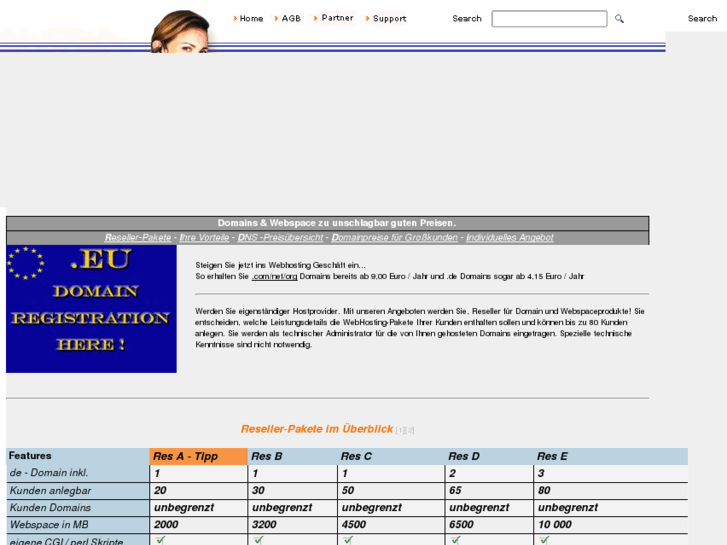Image resolution: width=727 pixels, height=545 pixels.
Task: Open the AGB menu link
Action: point(291,19)
